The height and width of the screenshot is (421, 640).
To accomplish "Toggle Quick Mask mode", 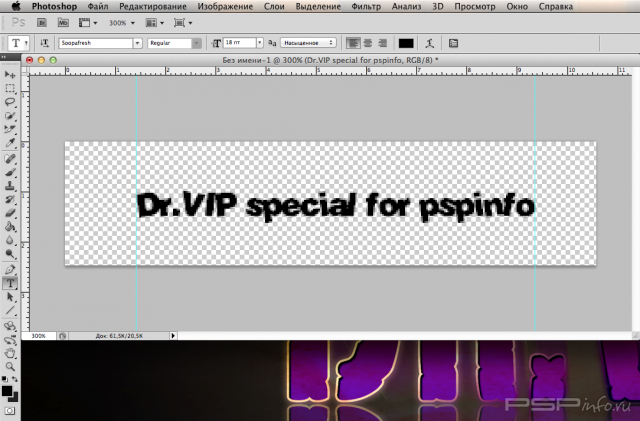I will pos(10,409).
